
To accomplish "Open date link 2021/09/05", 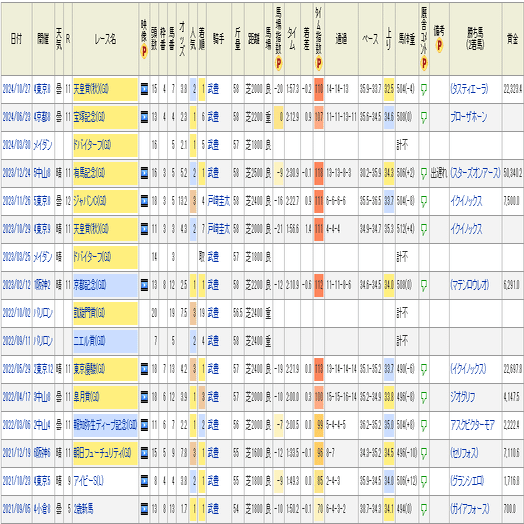I will [x=16, y=510].
